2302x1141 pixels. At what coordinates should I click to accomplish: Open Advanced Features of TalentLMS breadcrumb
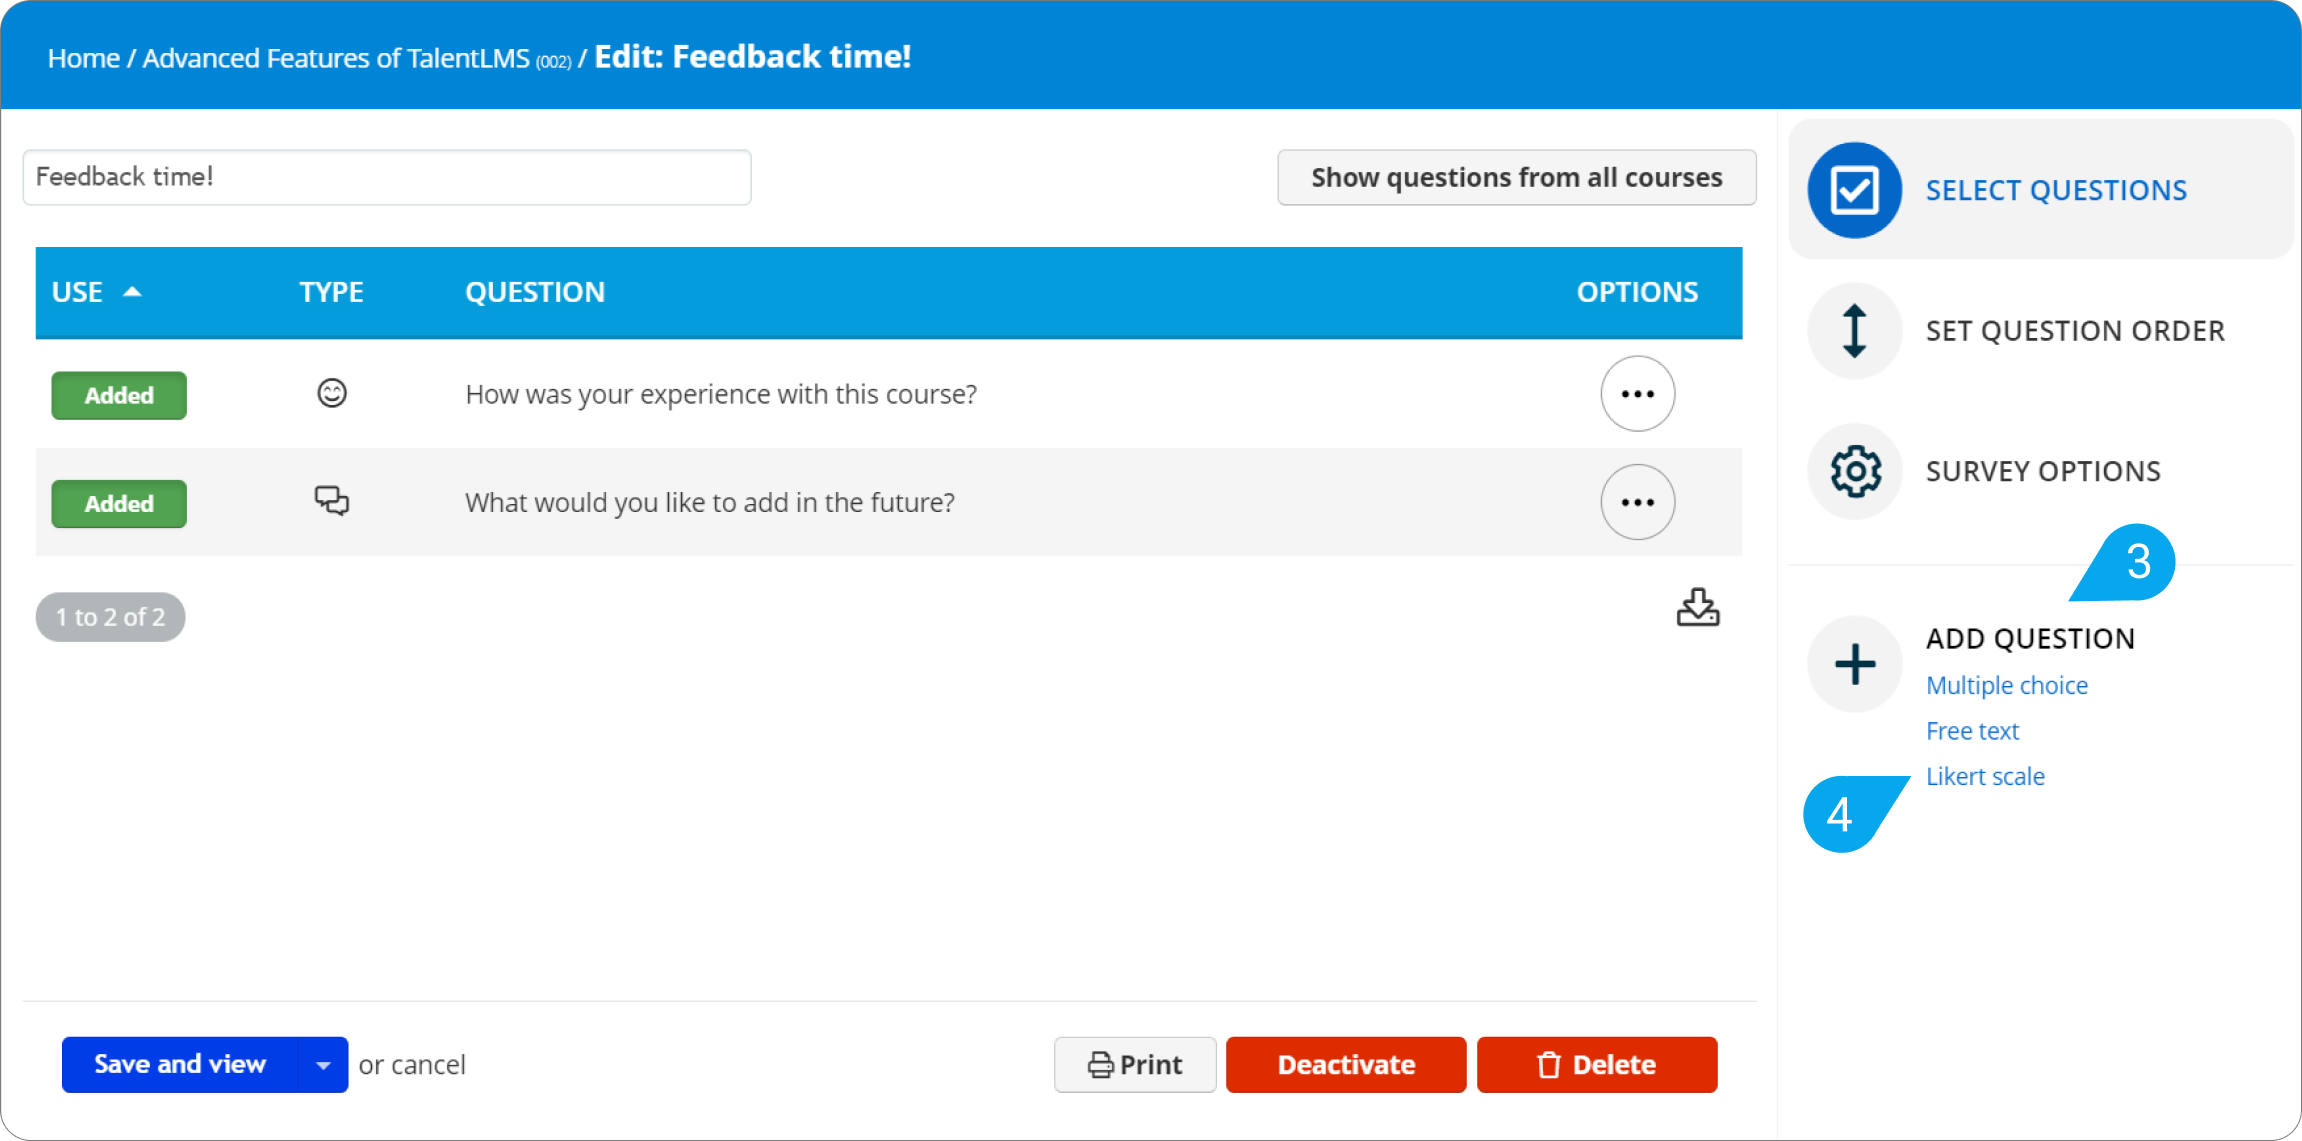(336, 58)
